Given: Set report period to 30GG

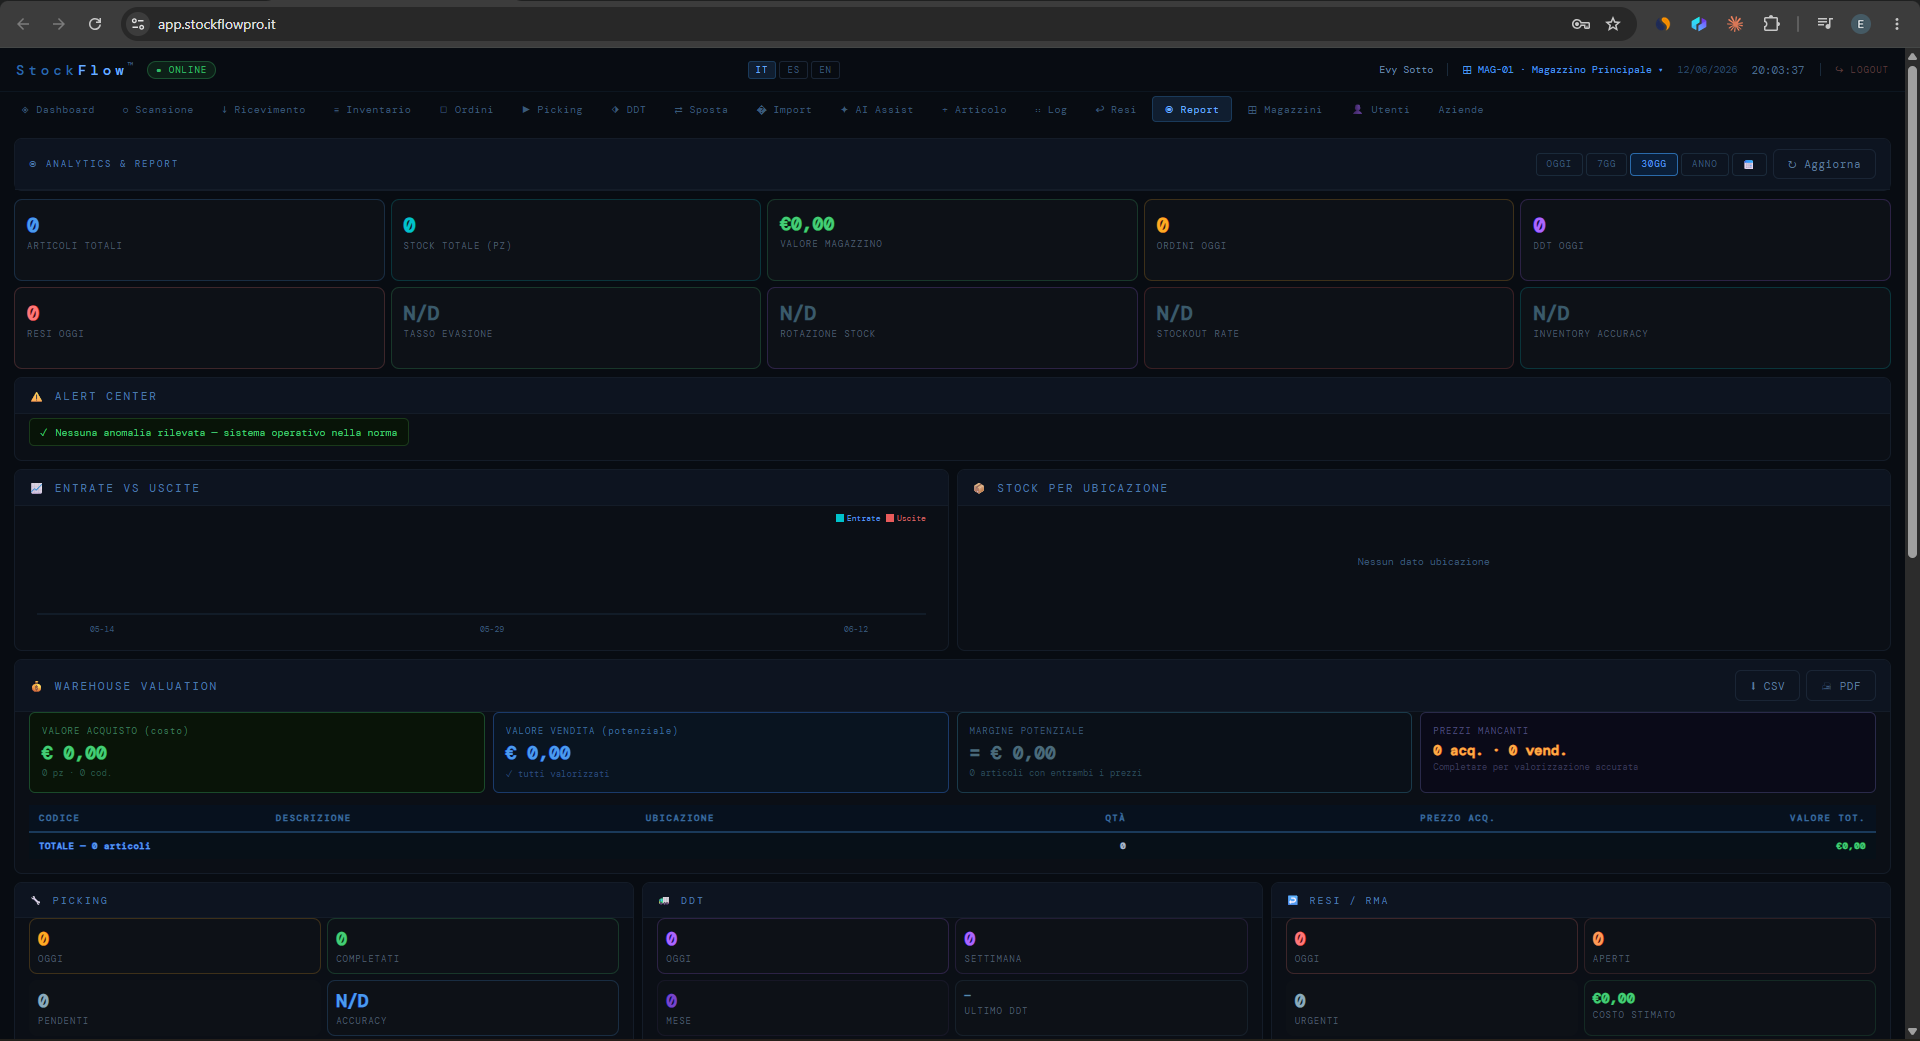Looking at the screenshot, I should [1654, 164].
